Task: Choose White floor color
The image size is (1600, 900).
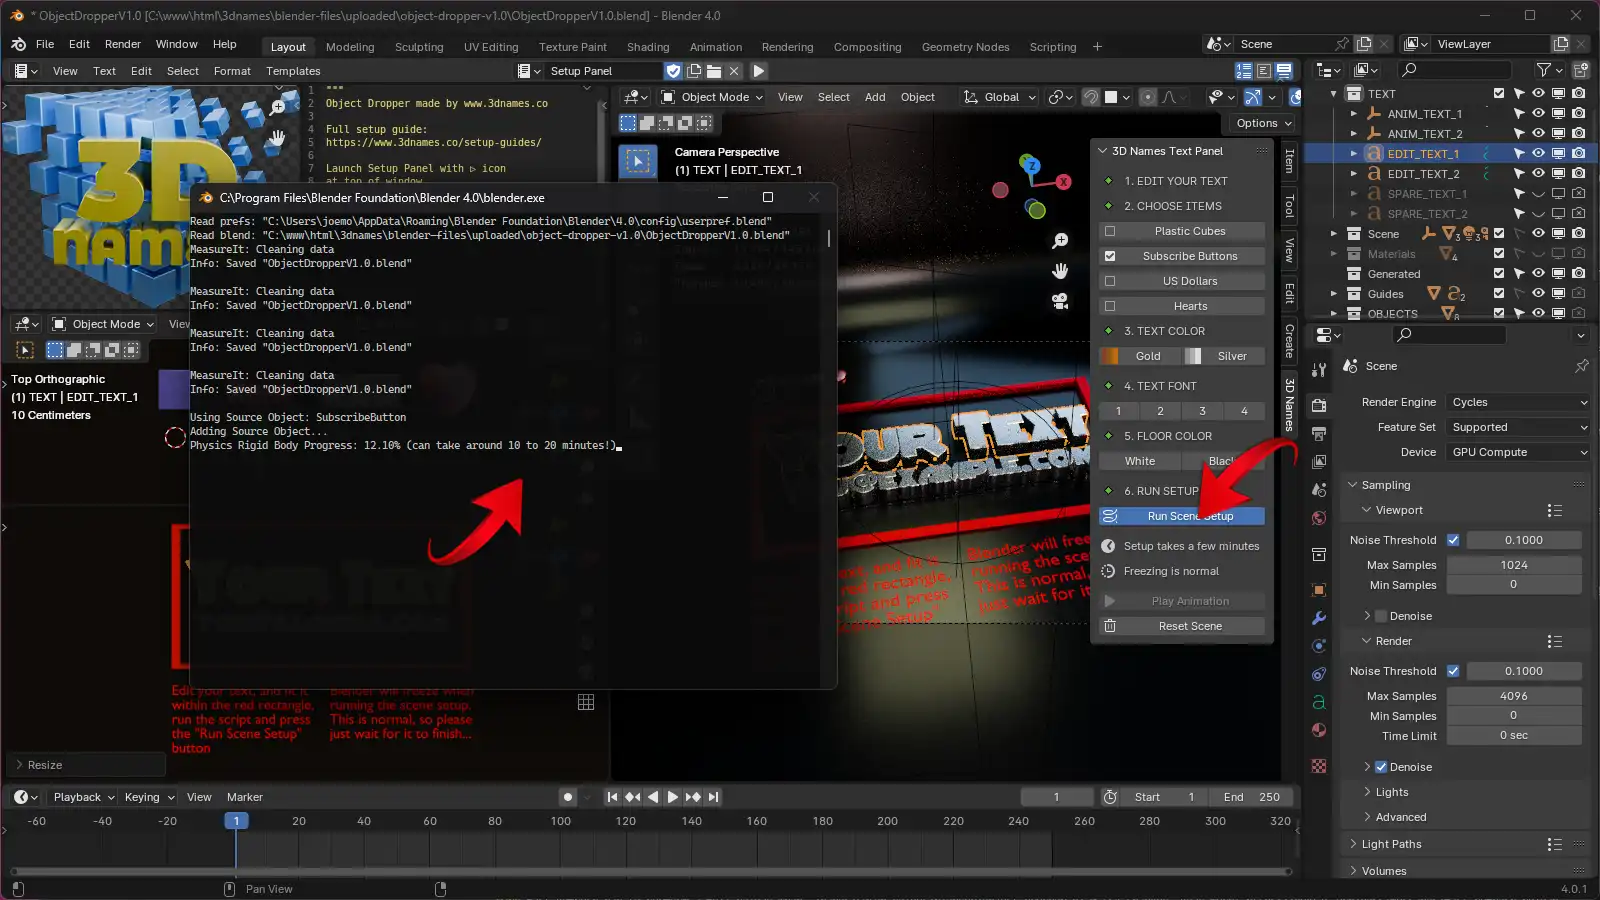Action: click(1140, 461)
